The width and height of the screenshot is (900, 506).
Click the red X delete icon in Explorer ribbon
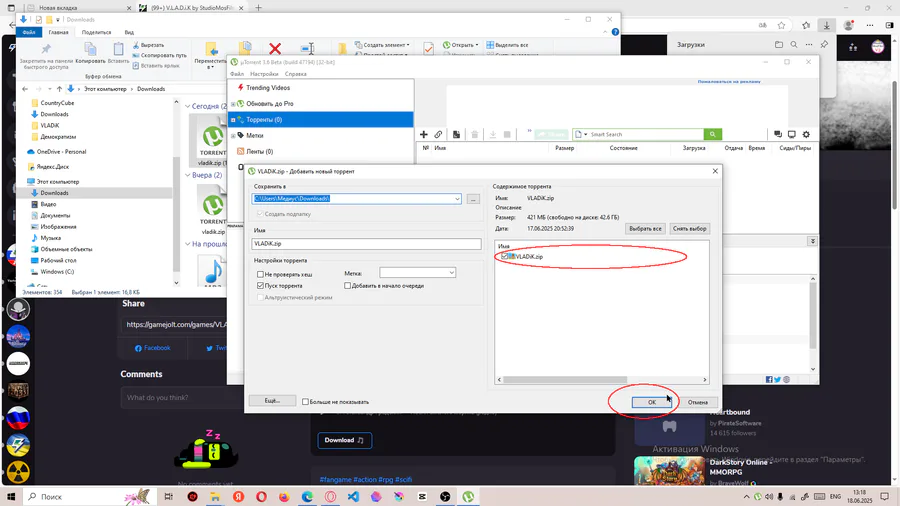(x=275, y=49)
